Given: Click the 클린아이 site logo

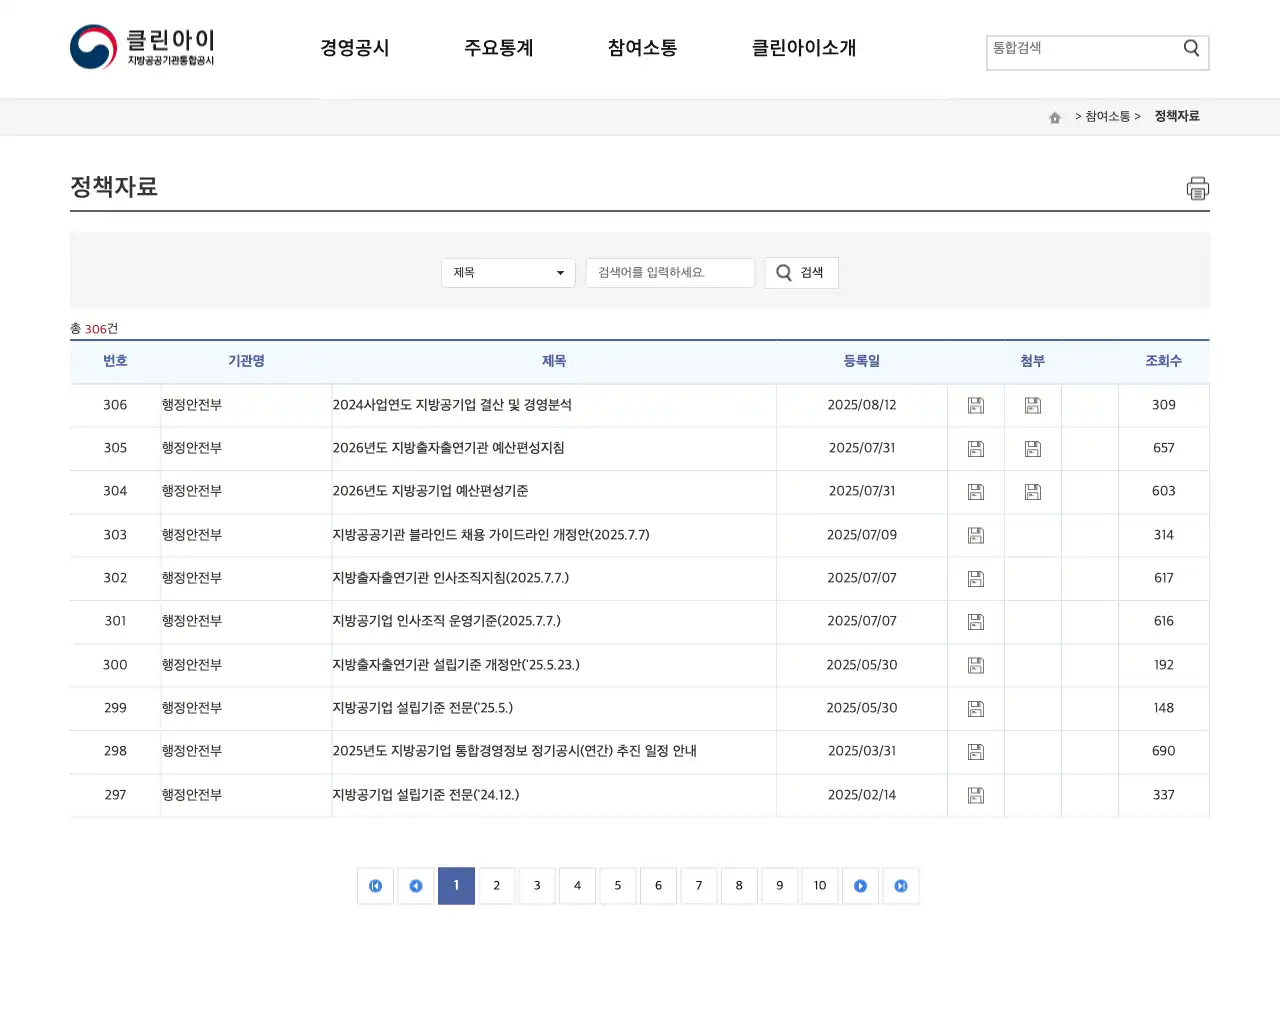Looking at the screenshot, I should pyautogui.click(x=145, y=46).
